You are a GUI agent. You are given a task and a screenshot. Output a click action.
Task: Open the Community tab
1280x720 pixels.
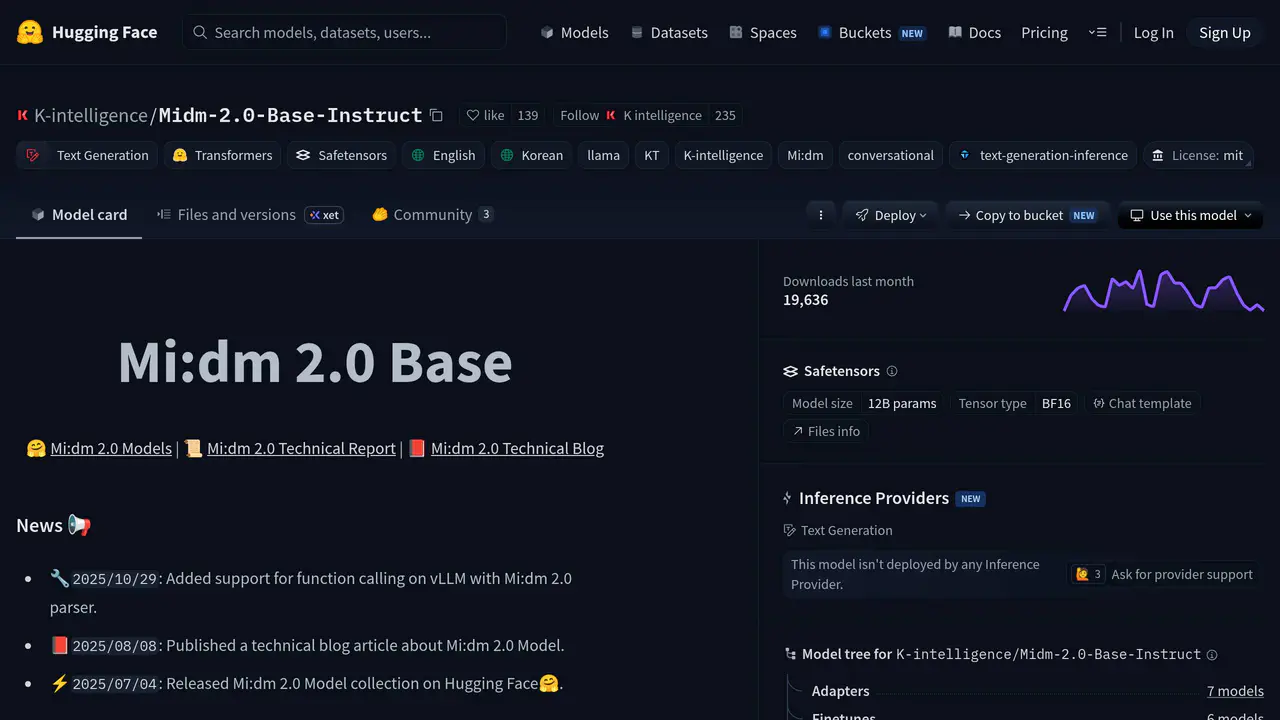pos(432,215)
